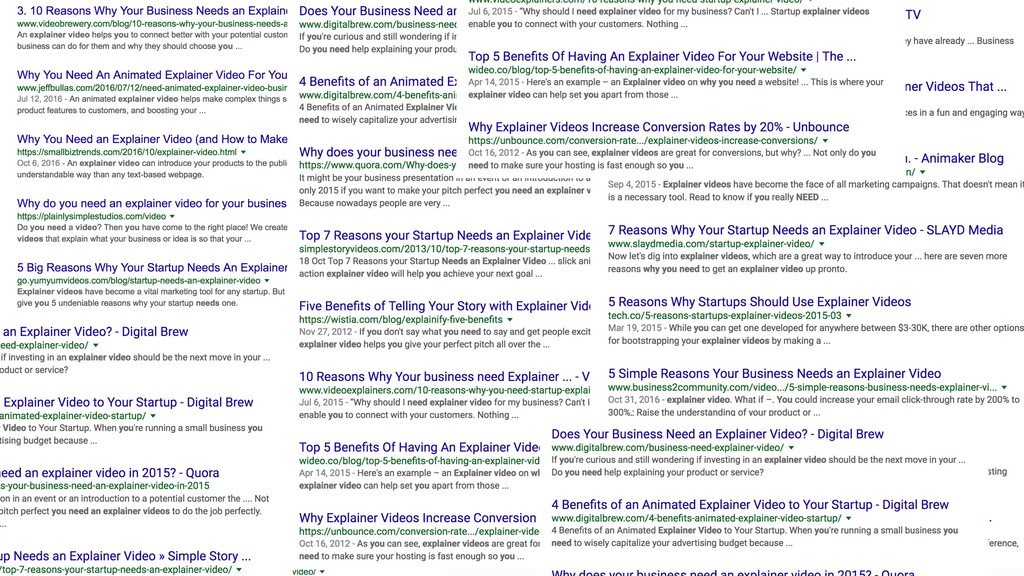Open 'Why You Need an Explainer Video (and How to Make' link
Screen dimensions: 1024x576
point(152,139)
